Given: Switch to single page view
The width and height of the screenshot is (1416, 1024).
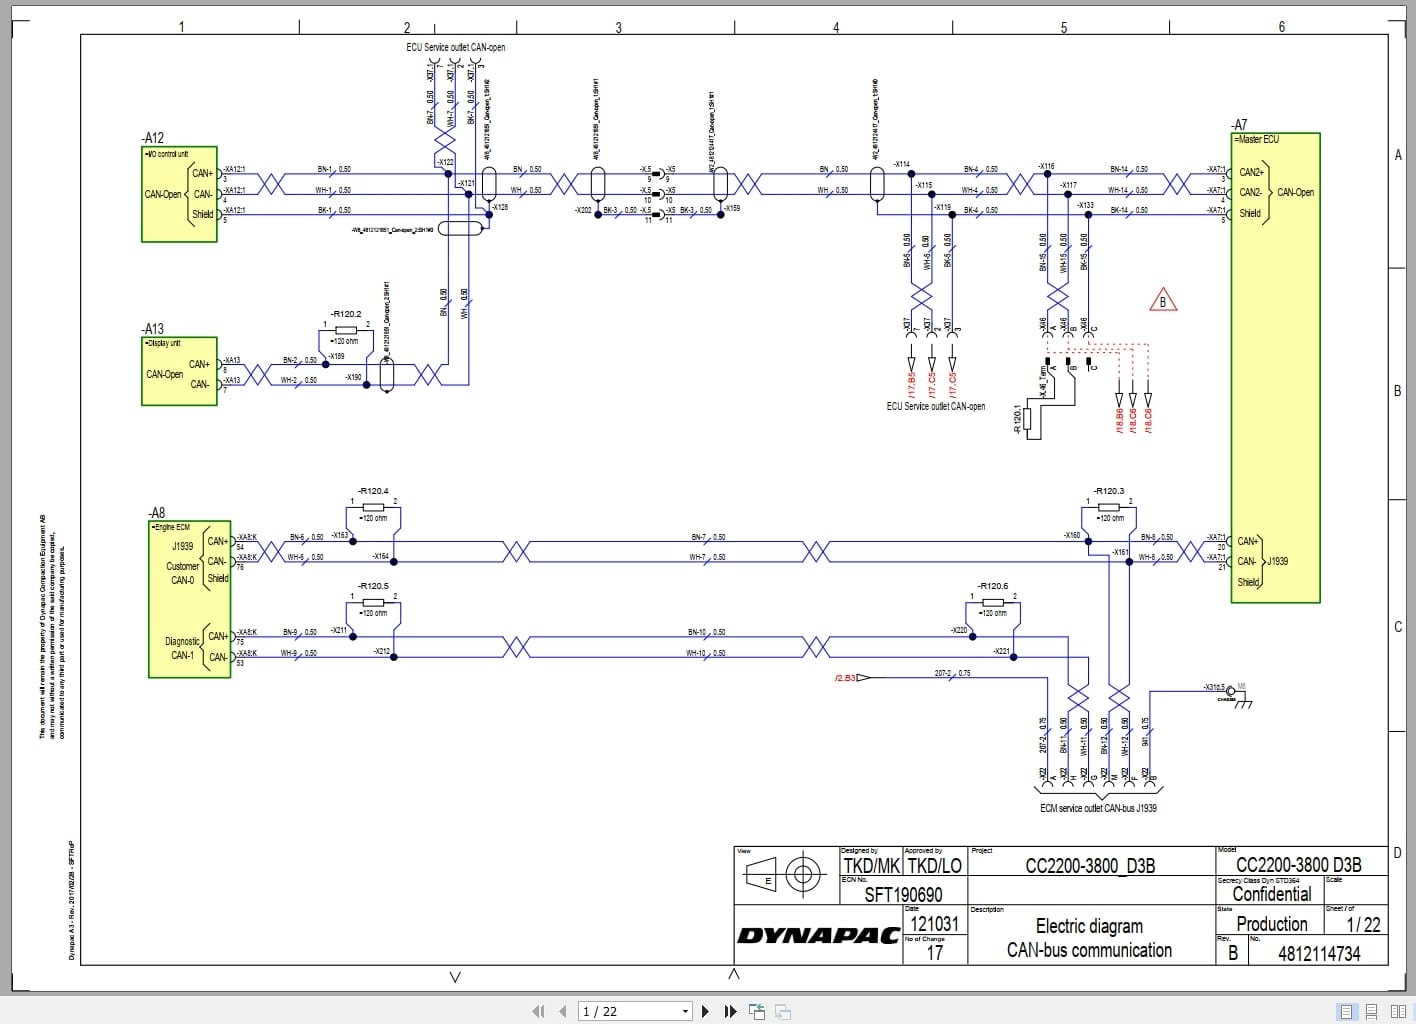Looking at the screenshot, I should (1346, 1011).
